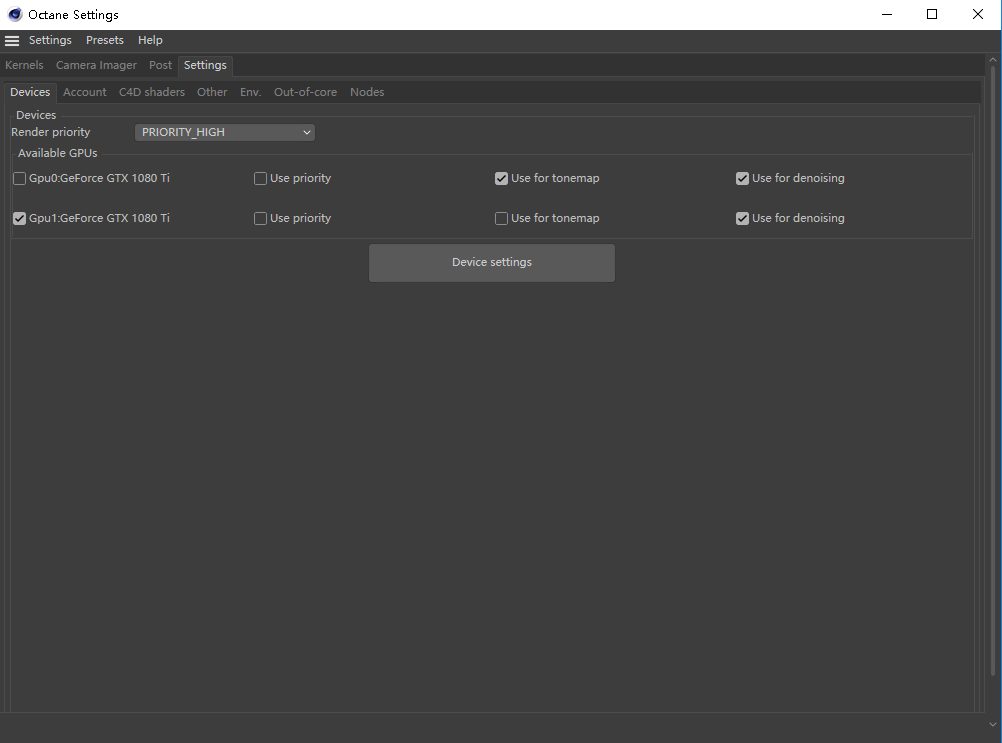Maximize the Octane Settings window
The width and height of the screenshot is (1002, 743).
tap(932, 14)
